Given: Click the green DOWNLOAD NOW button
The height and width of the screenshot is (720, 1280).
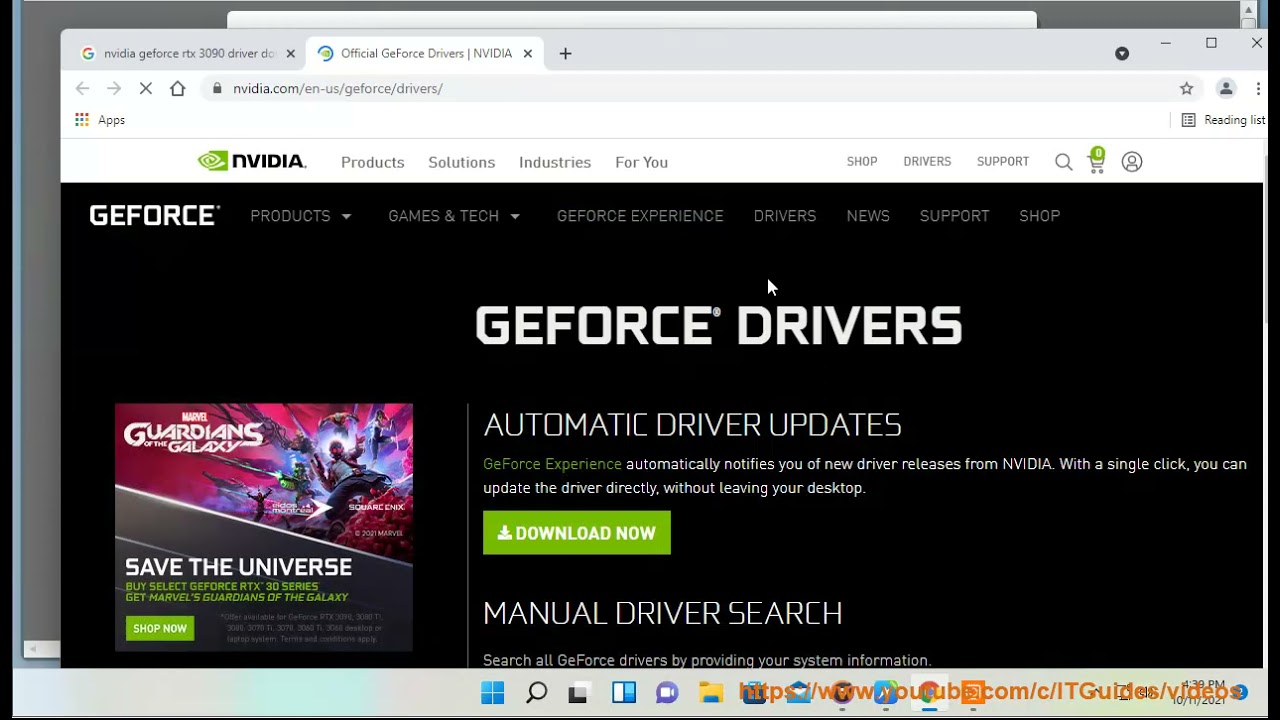Looking at the screenshot, I should tap(577, 533).
